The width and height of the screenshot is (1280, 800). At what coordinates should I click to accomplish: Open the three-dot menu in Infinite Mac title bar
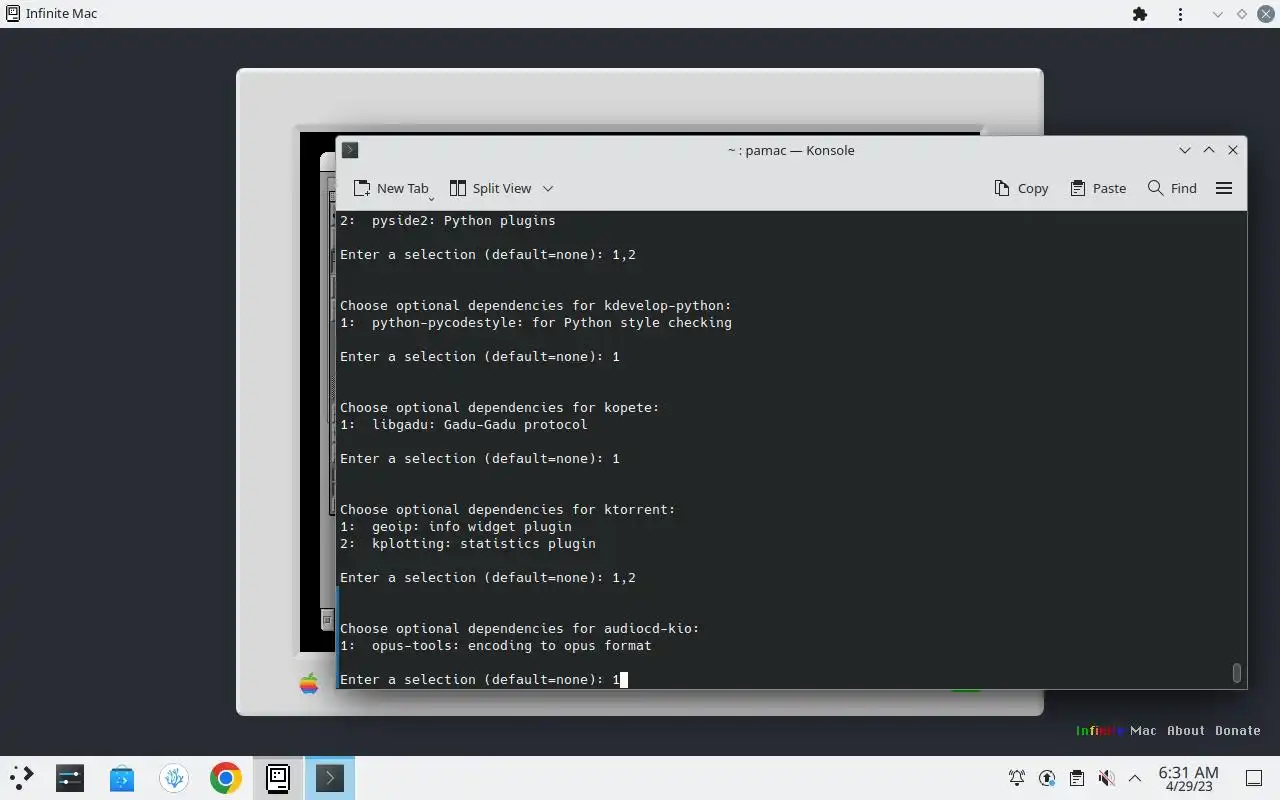pos(1181,14)
